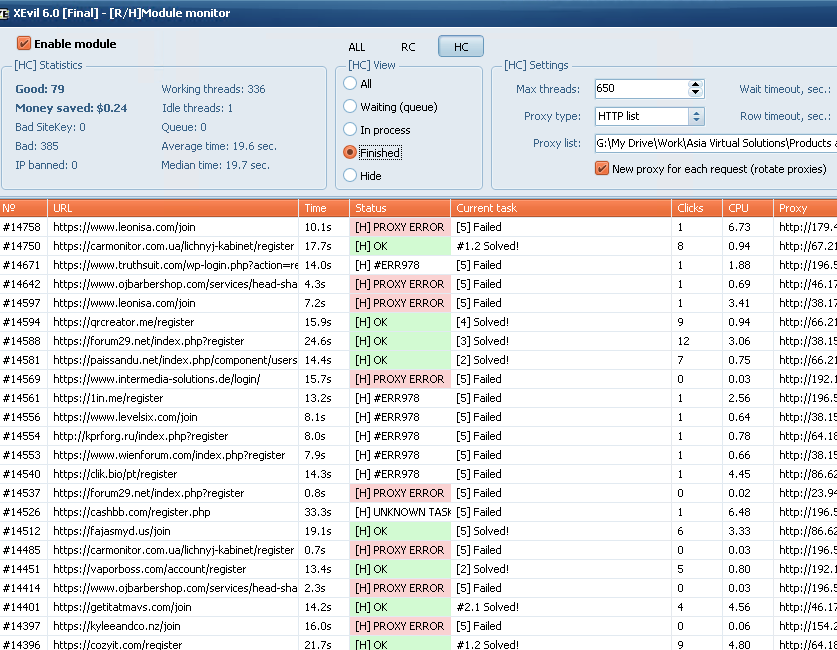Sort by the Clicks column header
The image size is (837, 650).
[697, 208]
